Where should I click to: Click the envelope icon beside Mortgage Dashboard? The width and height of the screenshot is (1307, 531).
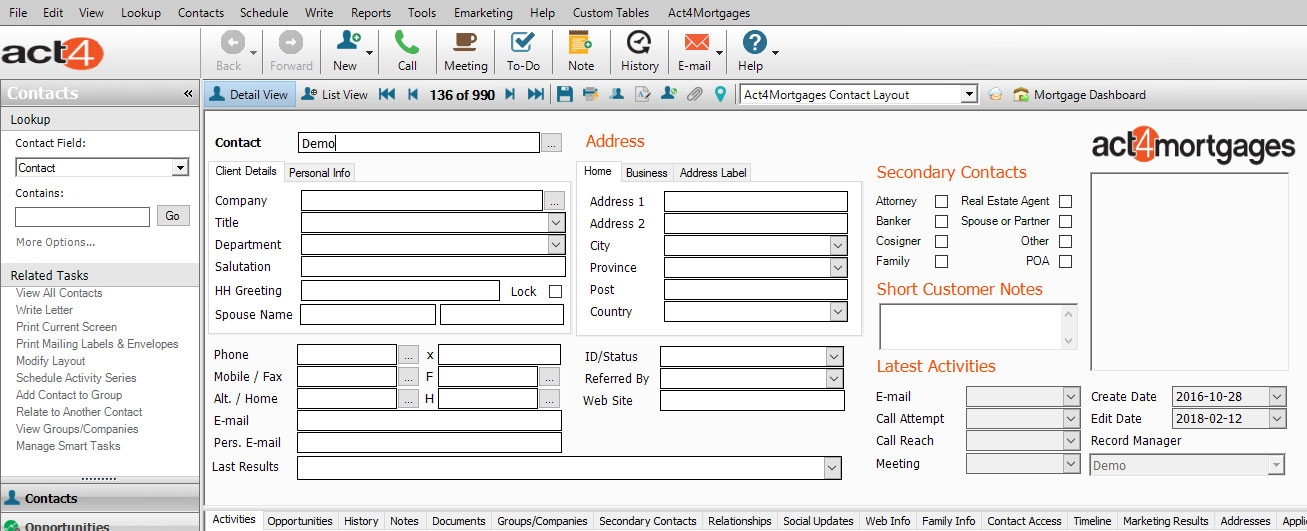[995, 95]
